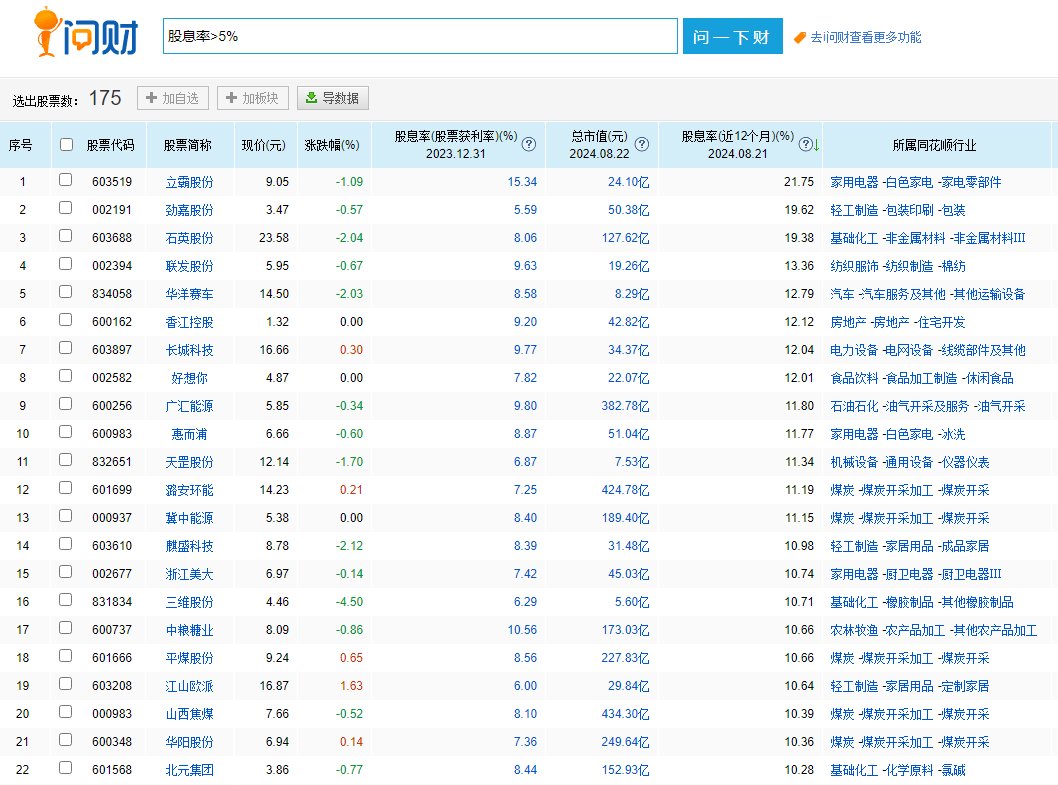Check the box for stock 603519

65,180
